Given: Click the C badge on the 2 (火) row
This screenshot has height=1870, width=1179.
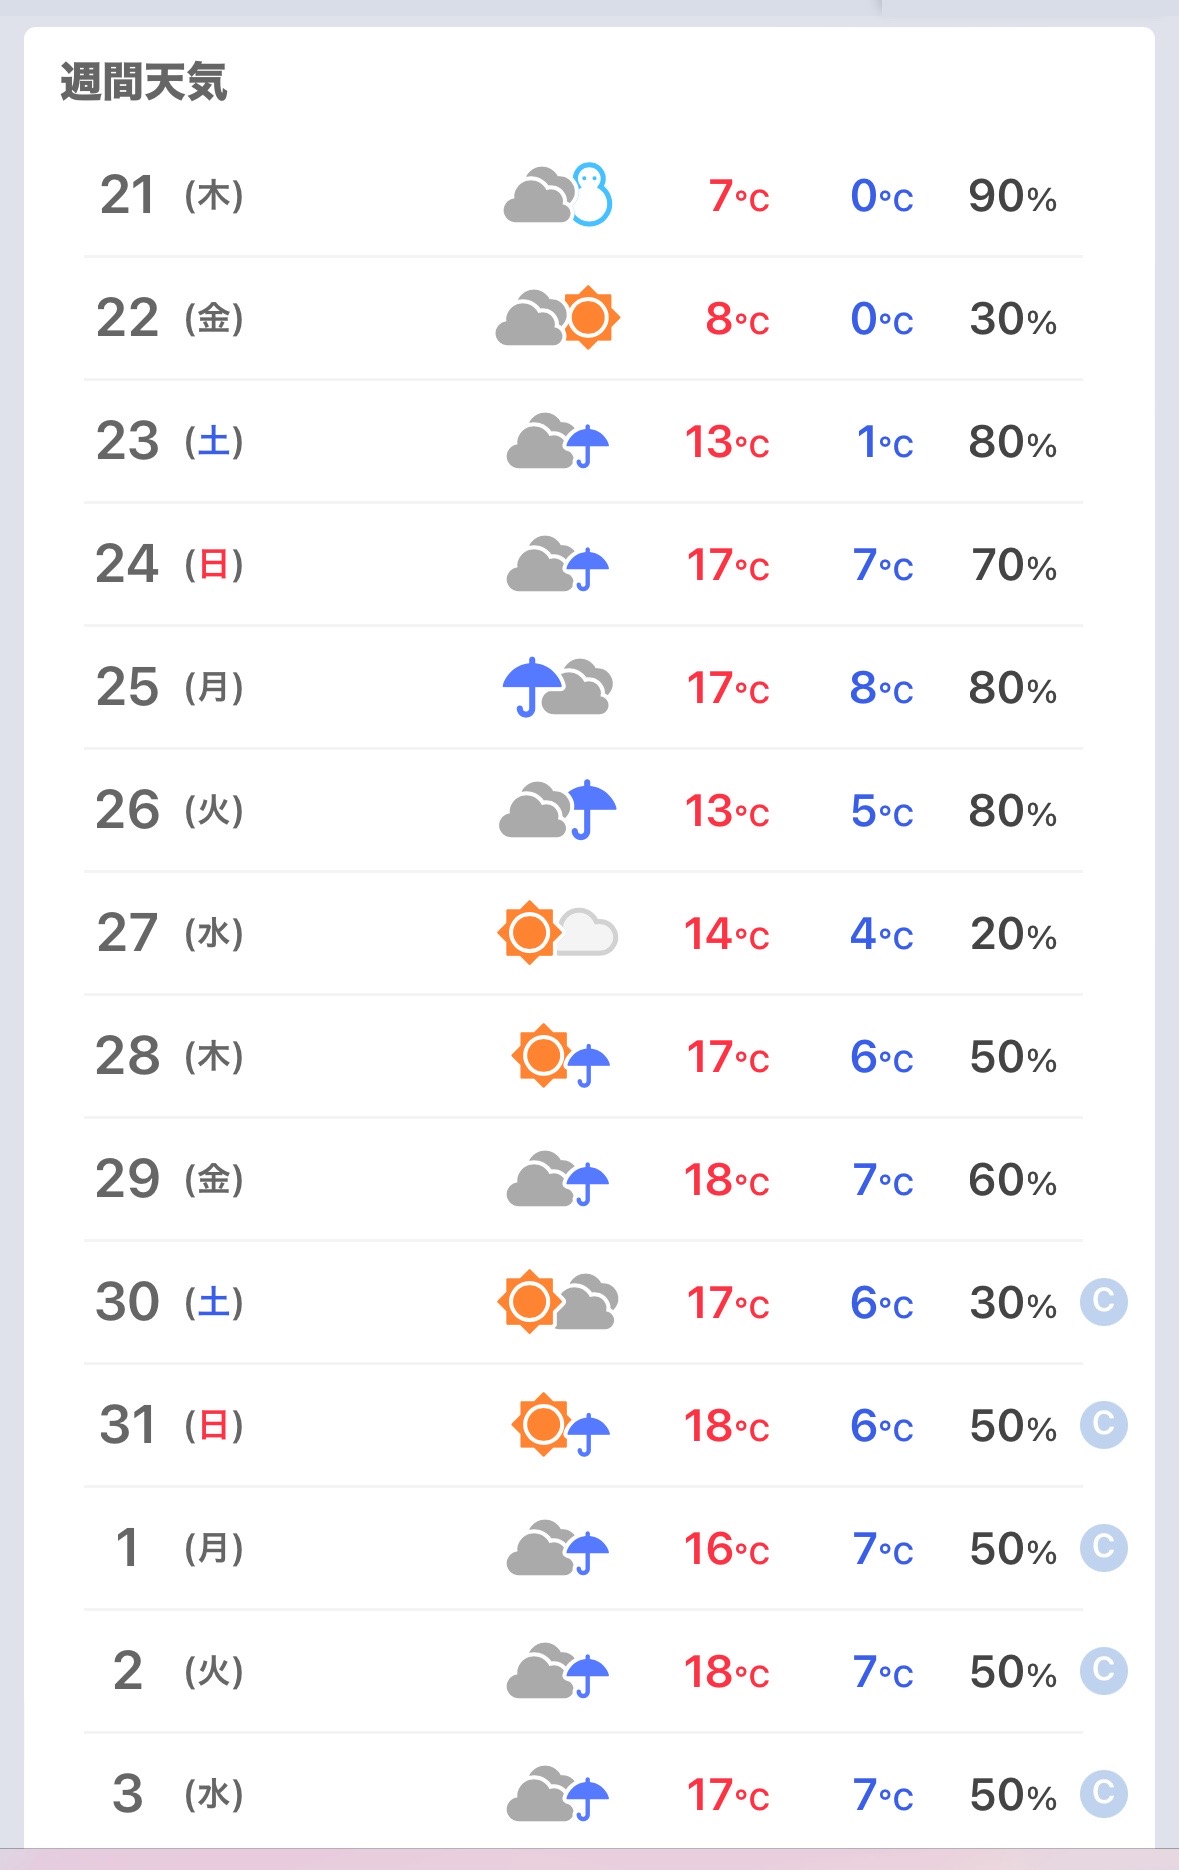Looking at the screenshot, I should click(1104, 1671).
